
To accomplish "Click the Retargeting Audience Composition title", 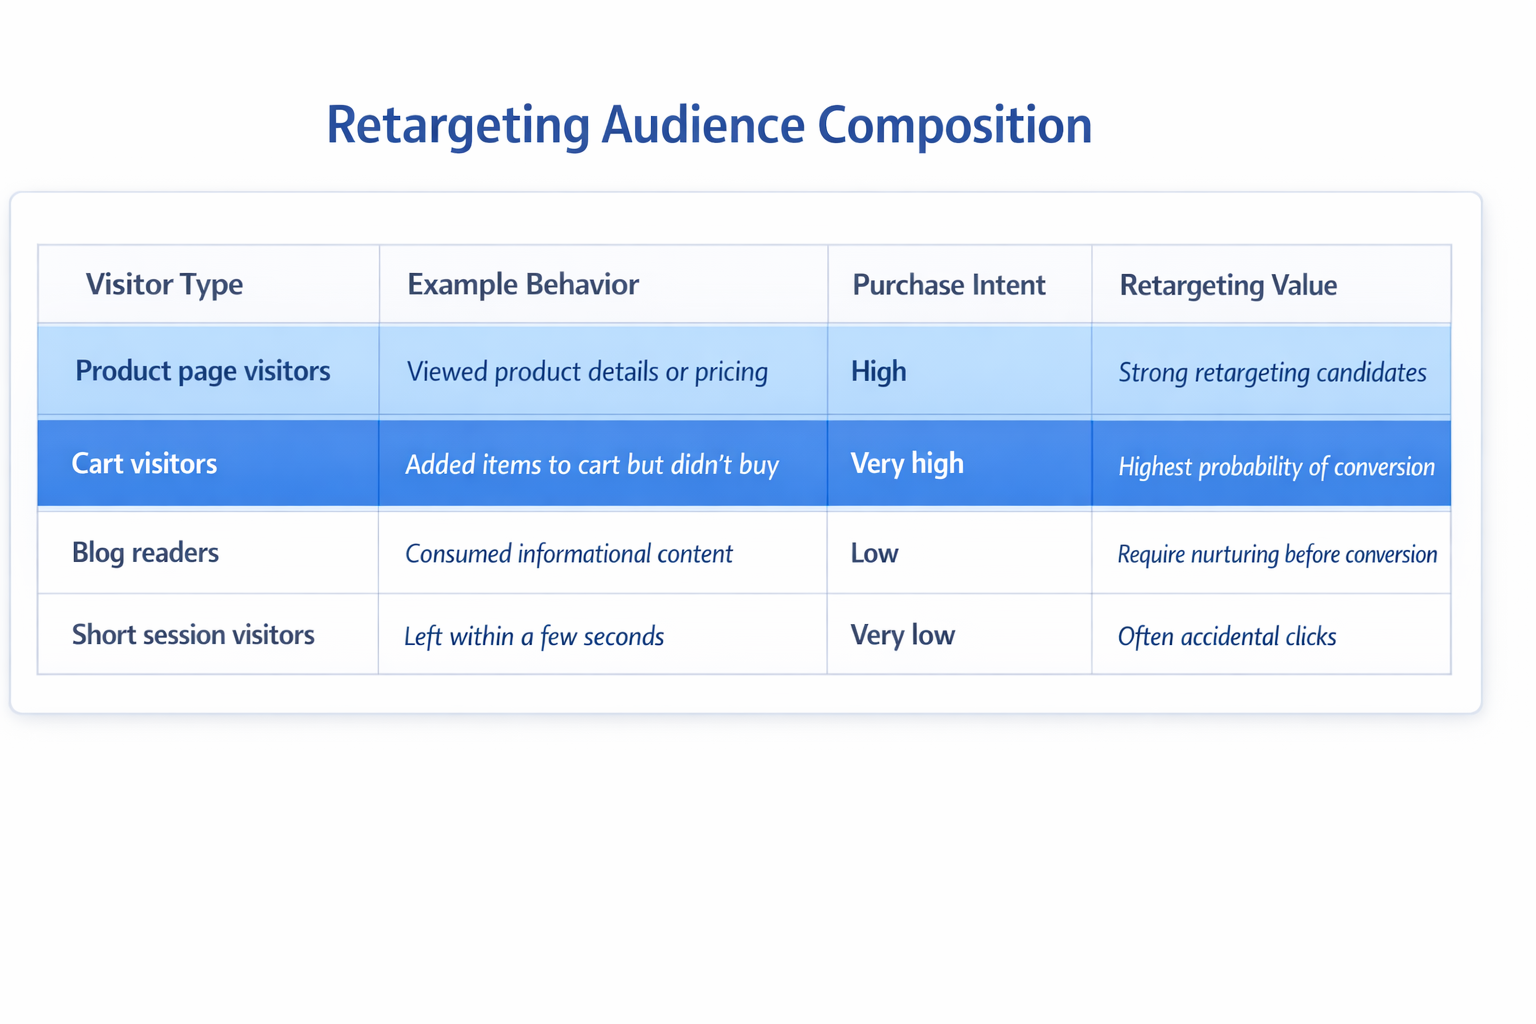I will (708, 124).
